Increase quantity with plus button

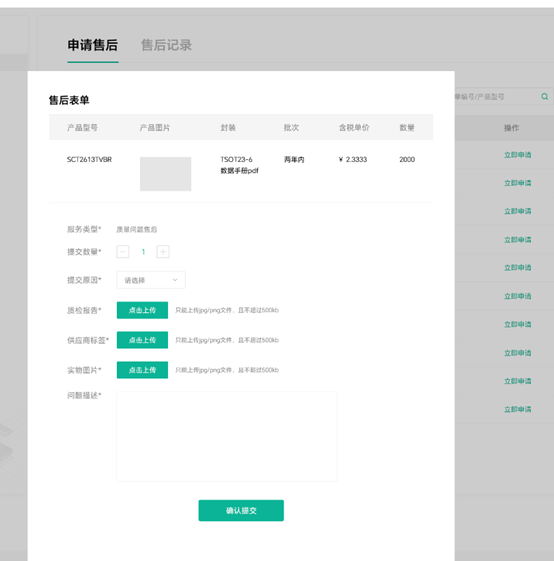(163, 252)
